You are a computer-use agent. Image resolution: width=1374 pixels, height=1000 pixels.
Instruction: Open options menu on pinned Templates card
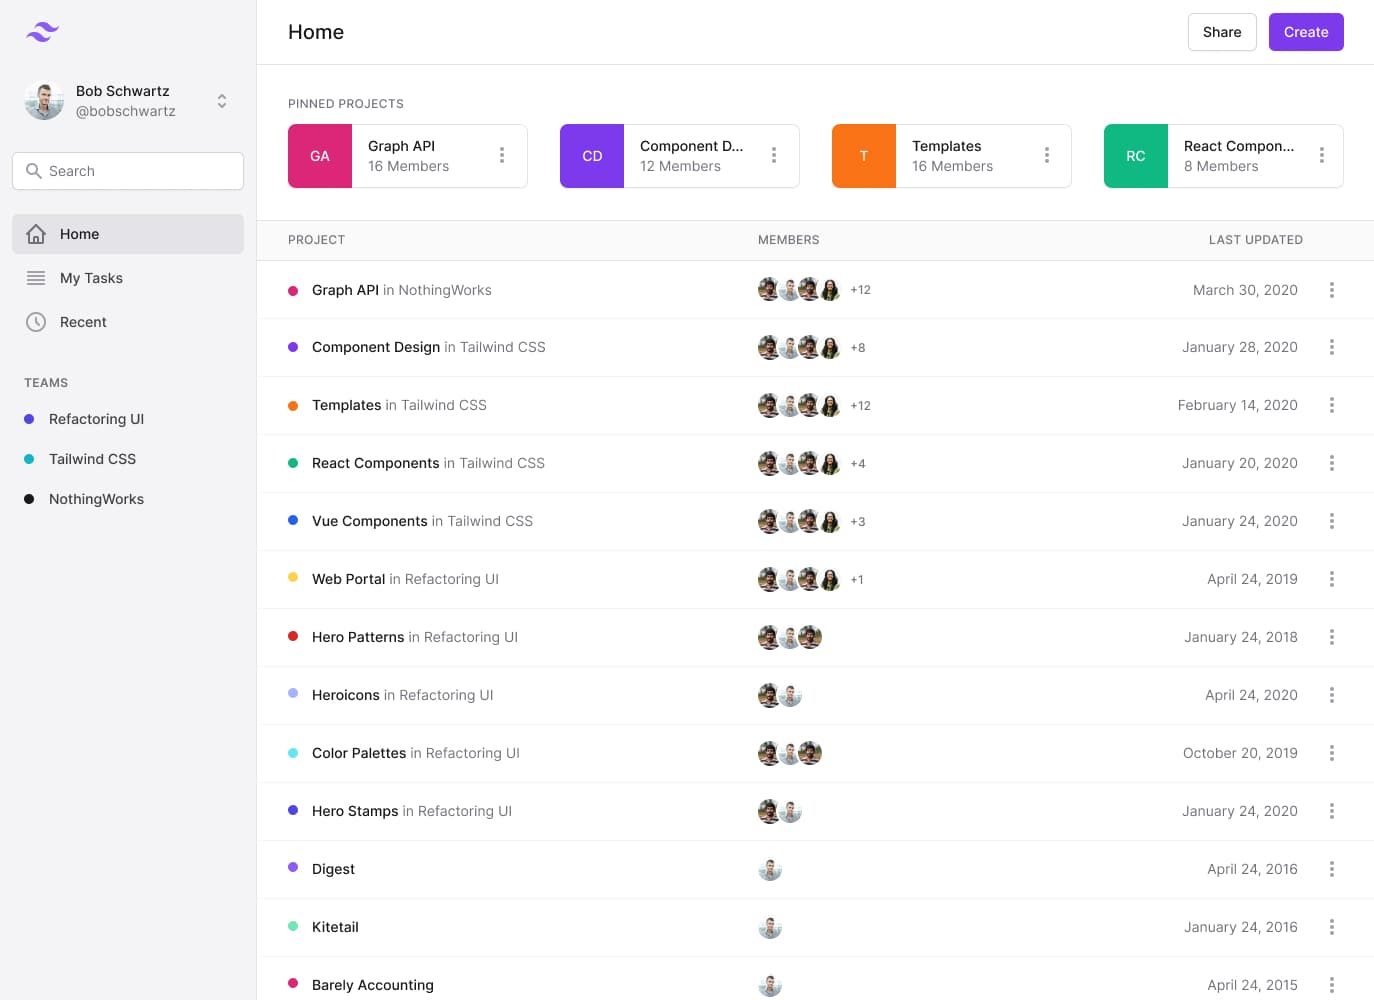coord(1046,156)
